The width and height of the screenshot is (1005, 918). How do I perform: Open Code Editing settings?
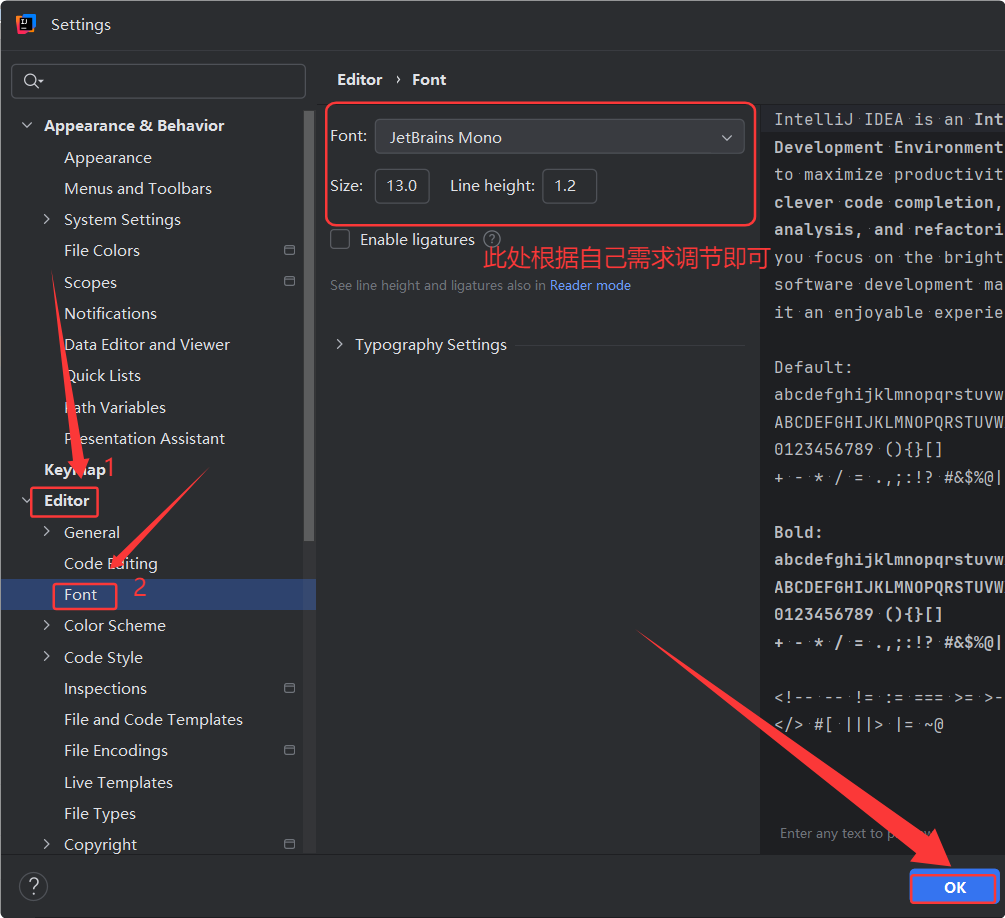(110, 563)
